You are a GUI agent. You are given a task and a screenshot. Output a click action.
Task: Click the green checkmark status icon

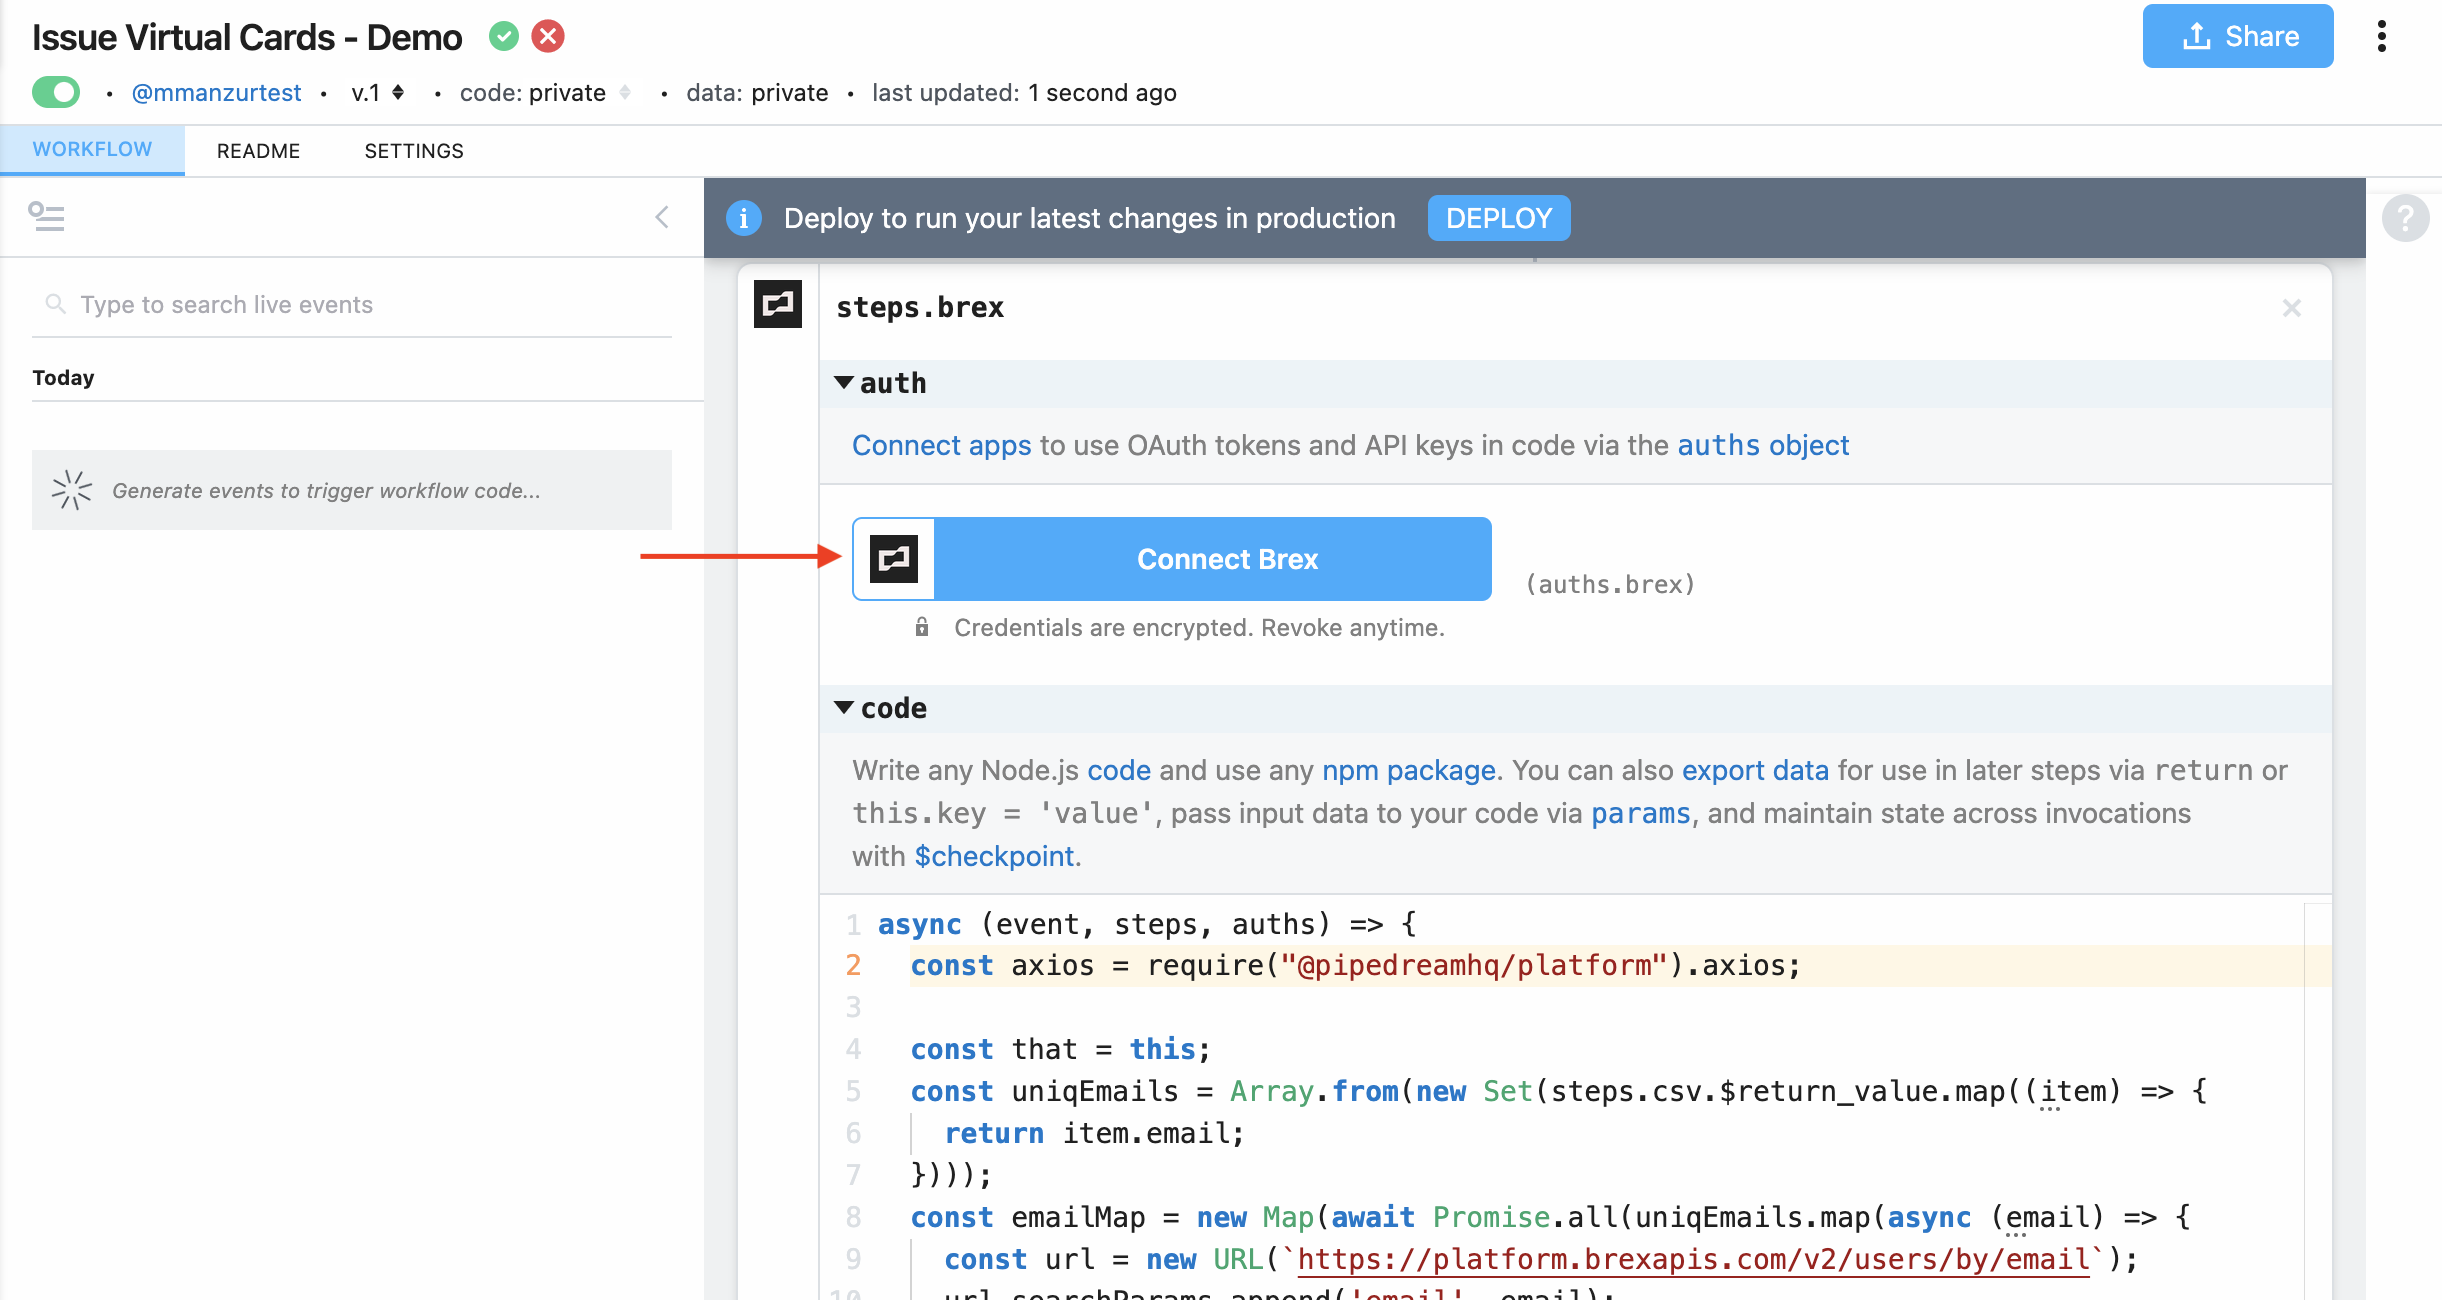point(504,37)
